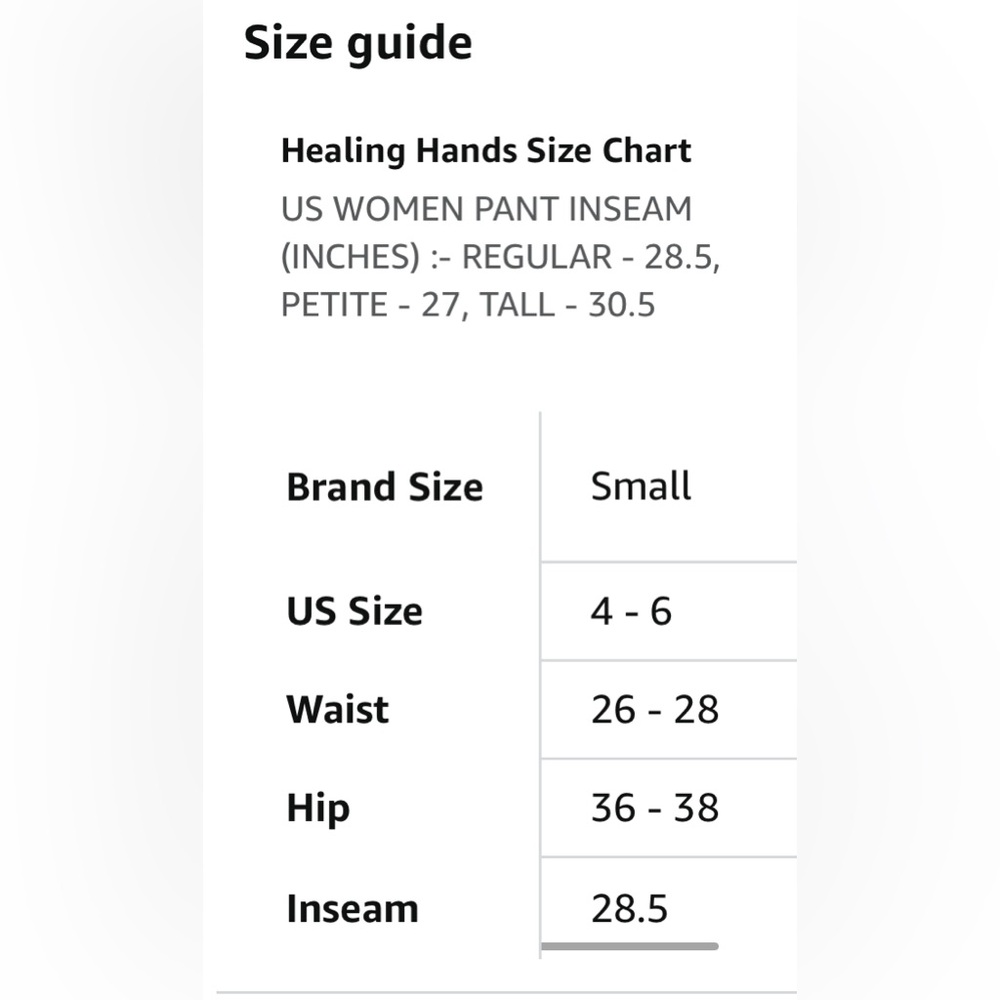
Task: Select the 28.5 inseam value
Action: click(x=629, y=908)
